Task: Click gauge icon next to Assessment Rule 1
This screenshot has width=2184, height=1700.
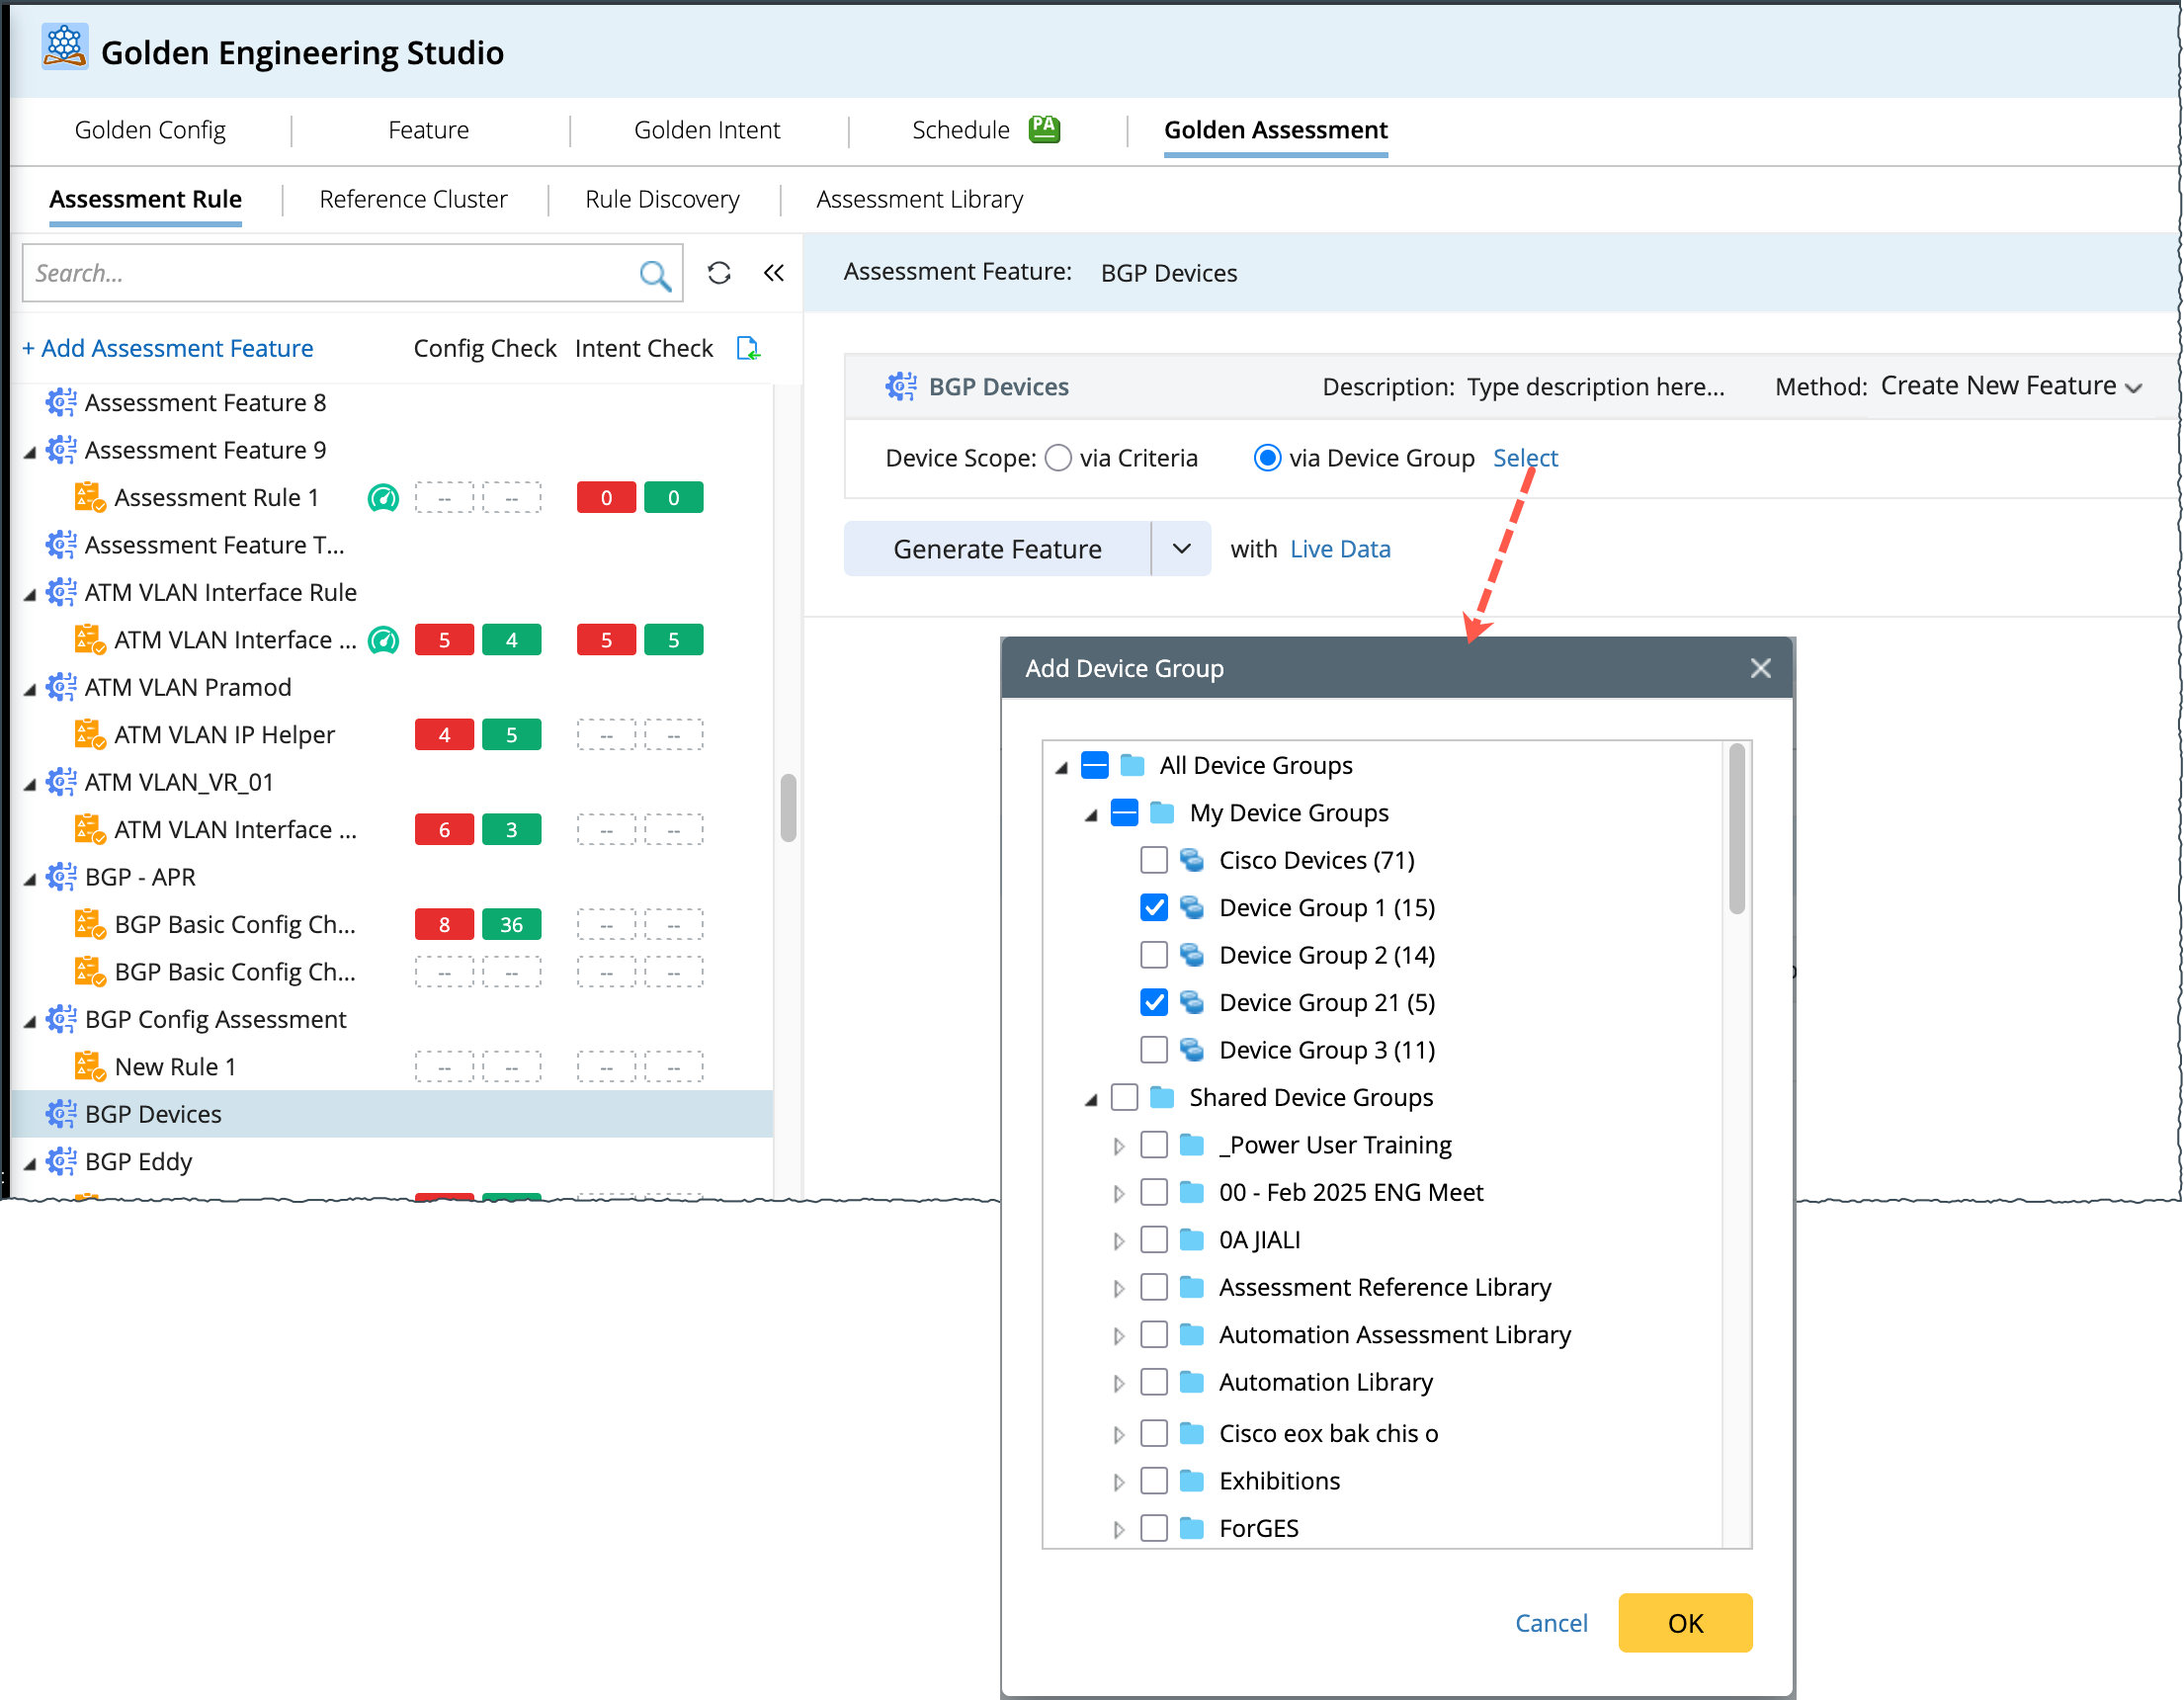Action: tap(383, 498)
